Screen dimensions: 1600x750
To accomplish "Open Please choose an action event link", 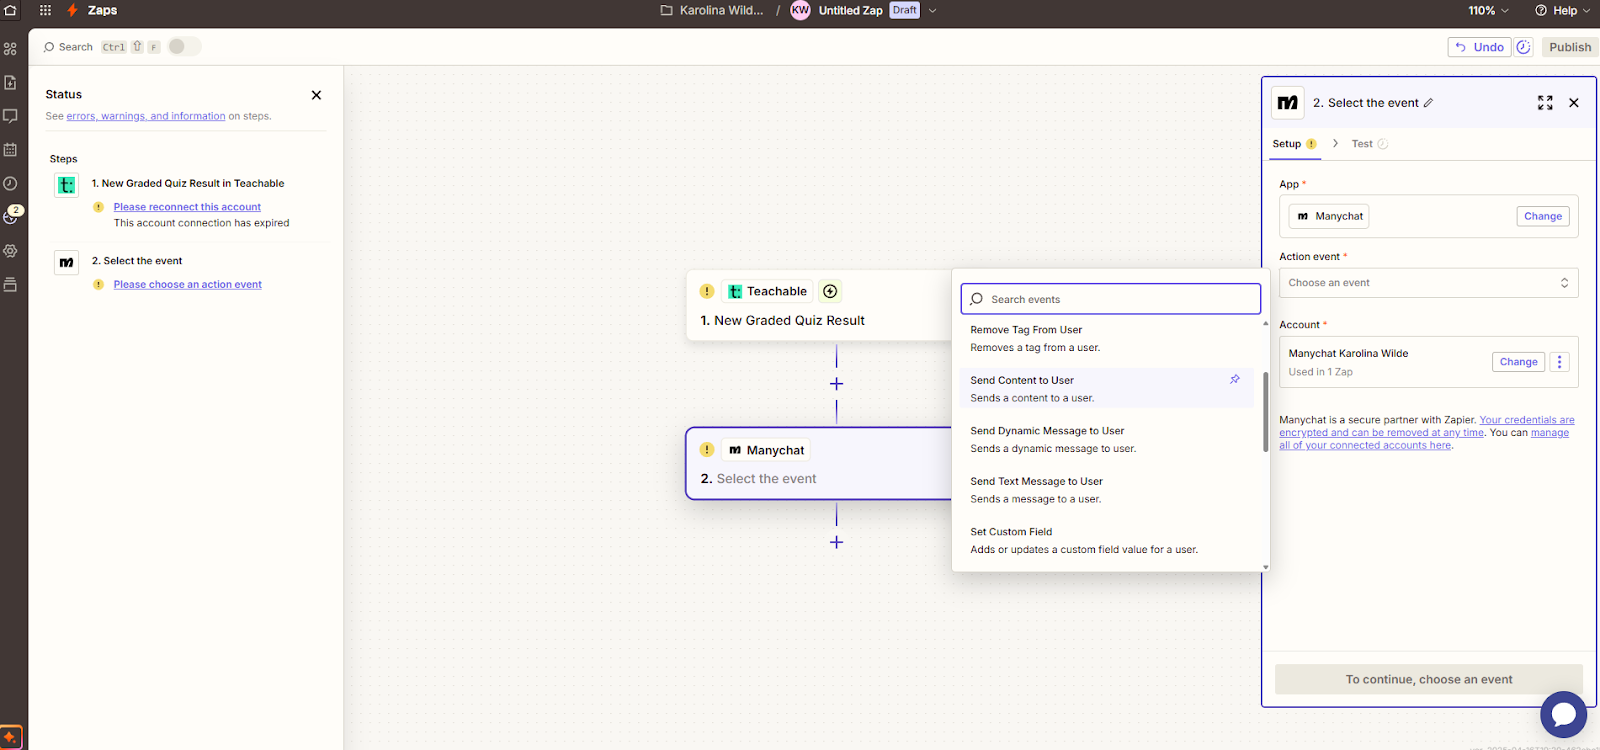I will pos(187,284).
